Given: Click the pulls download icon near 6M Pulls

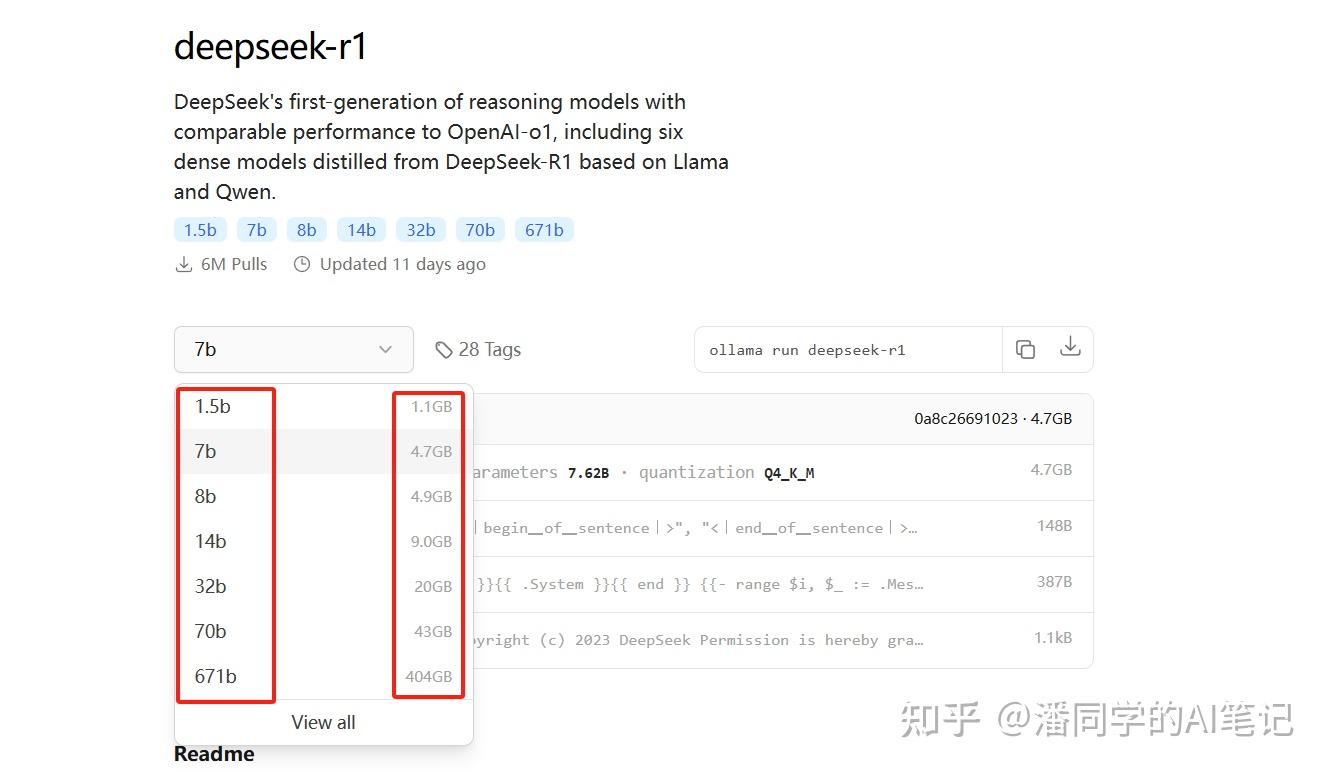Looking at the screenshot, I should pos(184,265).
